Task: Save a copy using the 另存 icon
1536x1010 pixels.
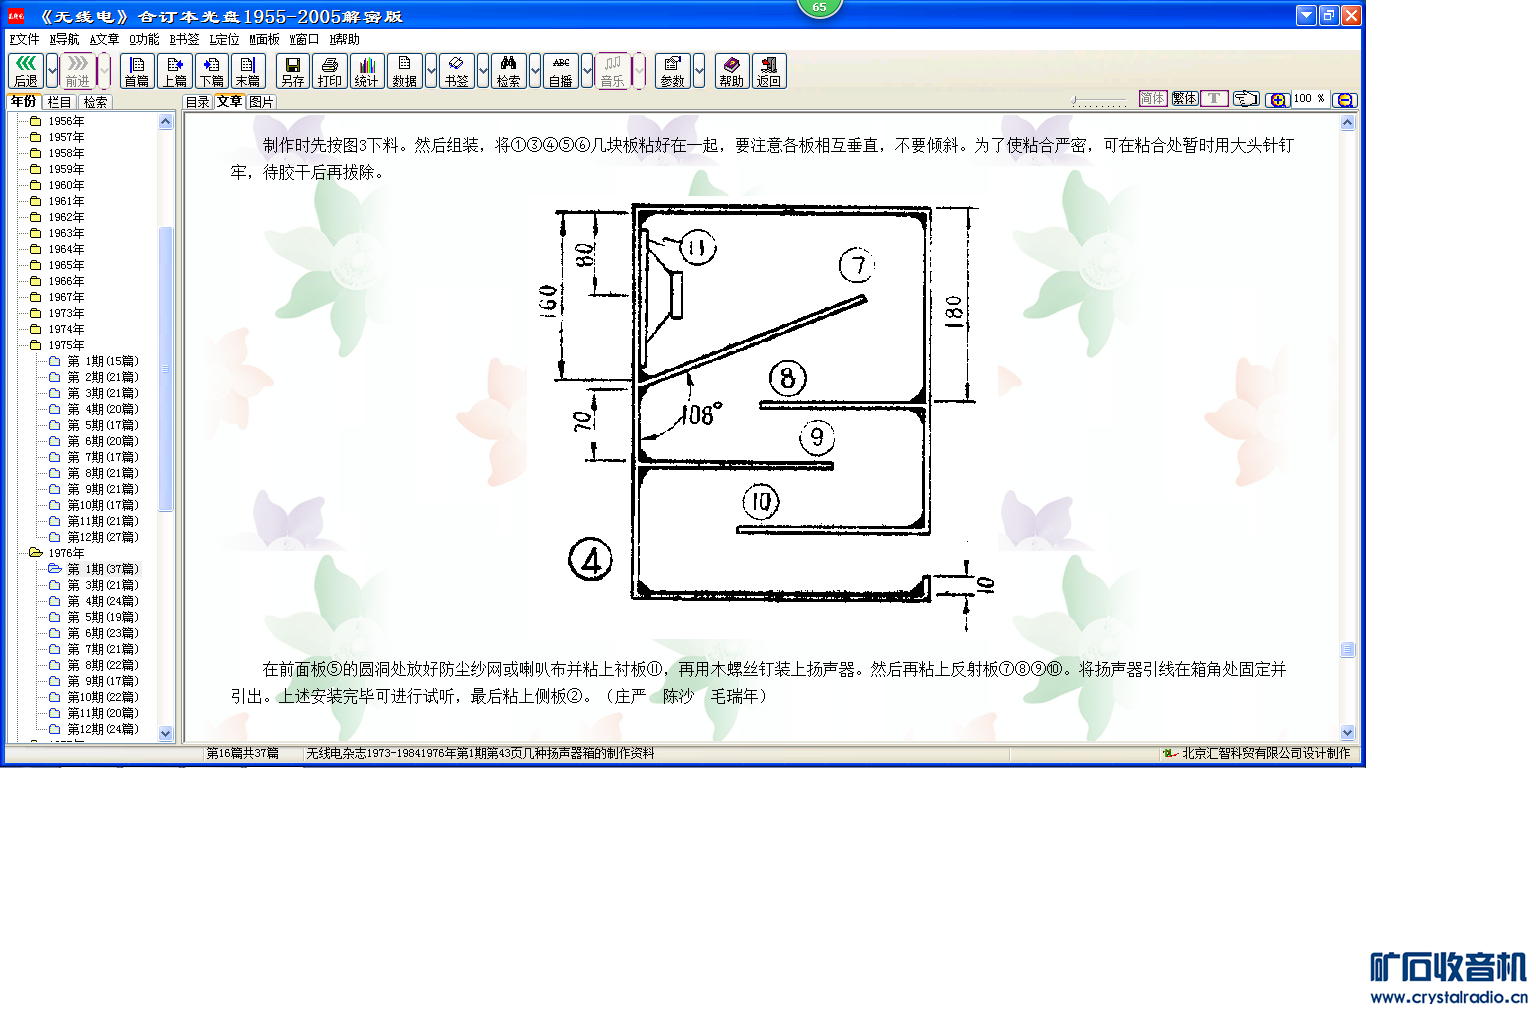Action: (x=293, y=71)
